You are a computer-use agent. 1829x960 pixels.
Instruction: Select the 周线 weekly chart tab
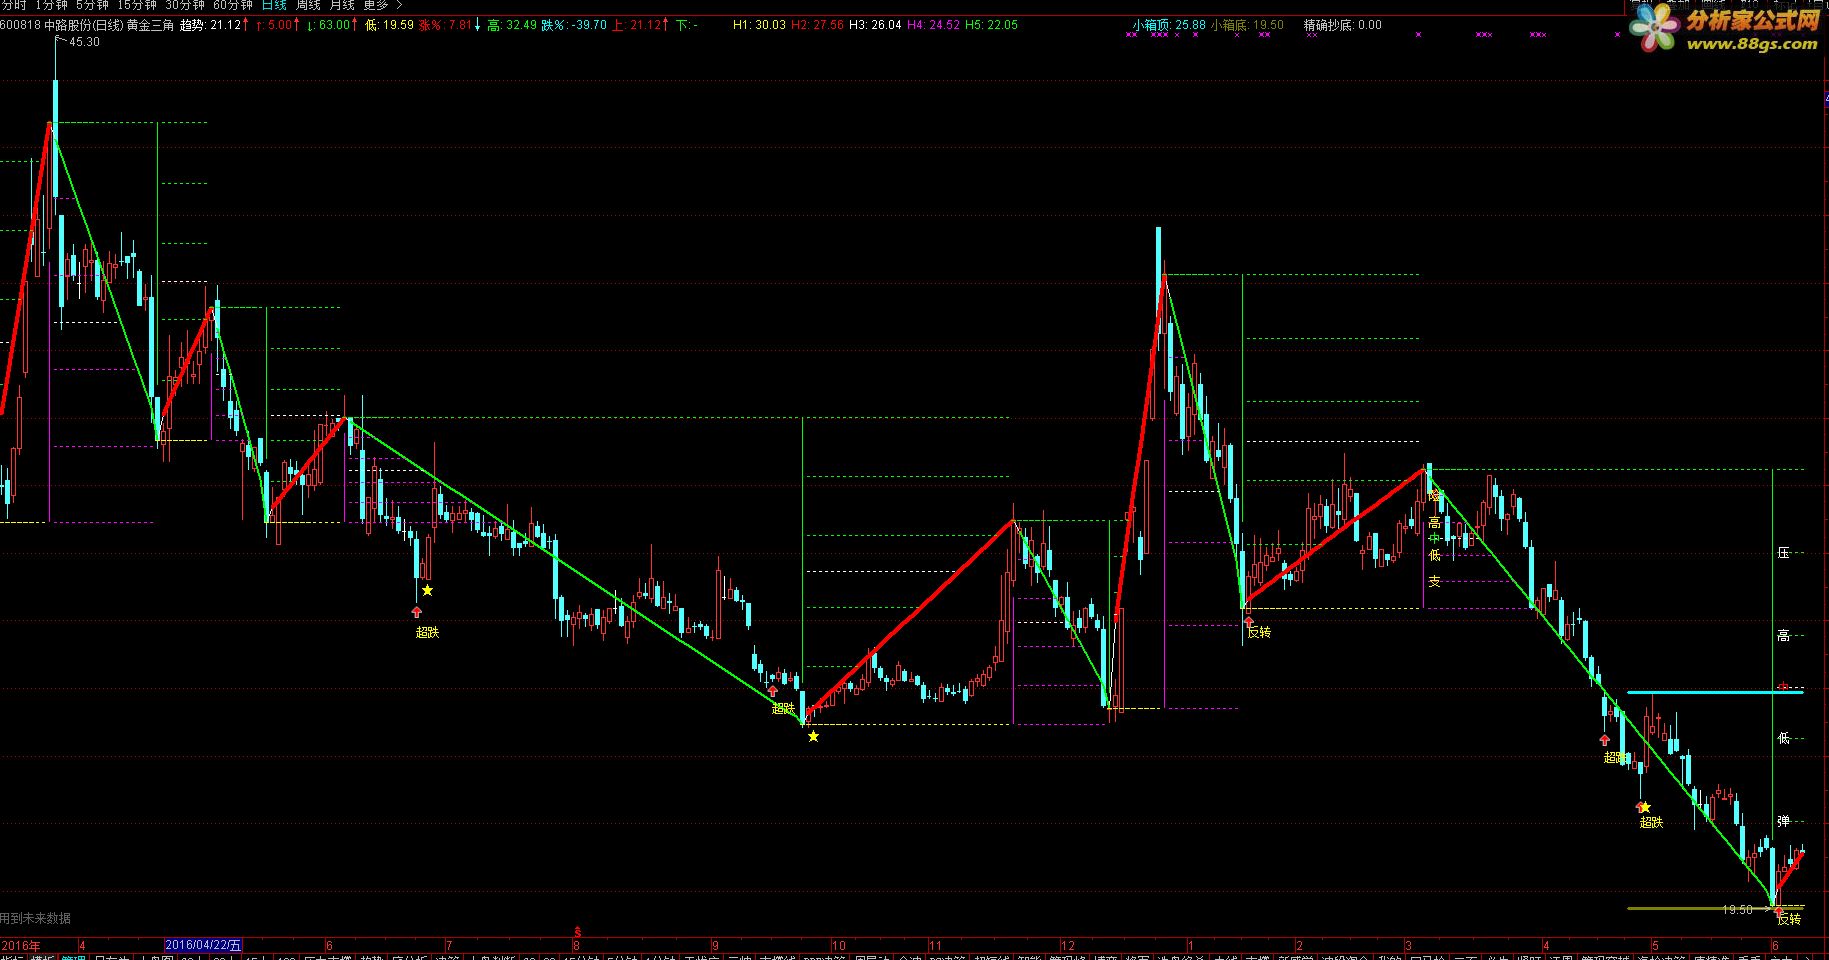308,6
